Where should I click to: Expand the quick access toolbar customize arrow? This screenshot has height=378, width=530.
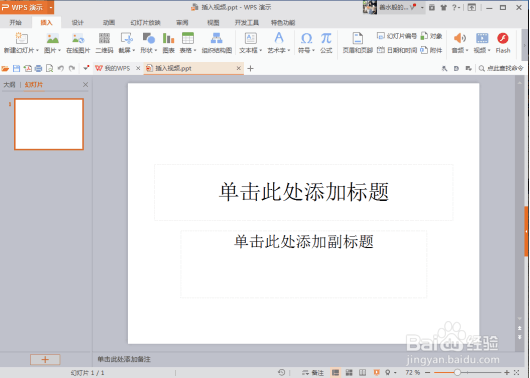click(x=86, y=68)
